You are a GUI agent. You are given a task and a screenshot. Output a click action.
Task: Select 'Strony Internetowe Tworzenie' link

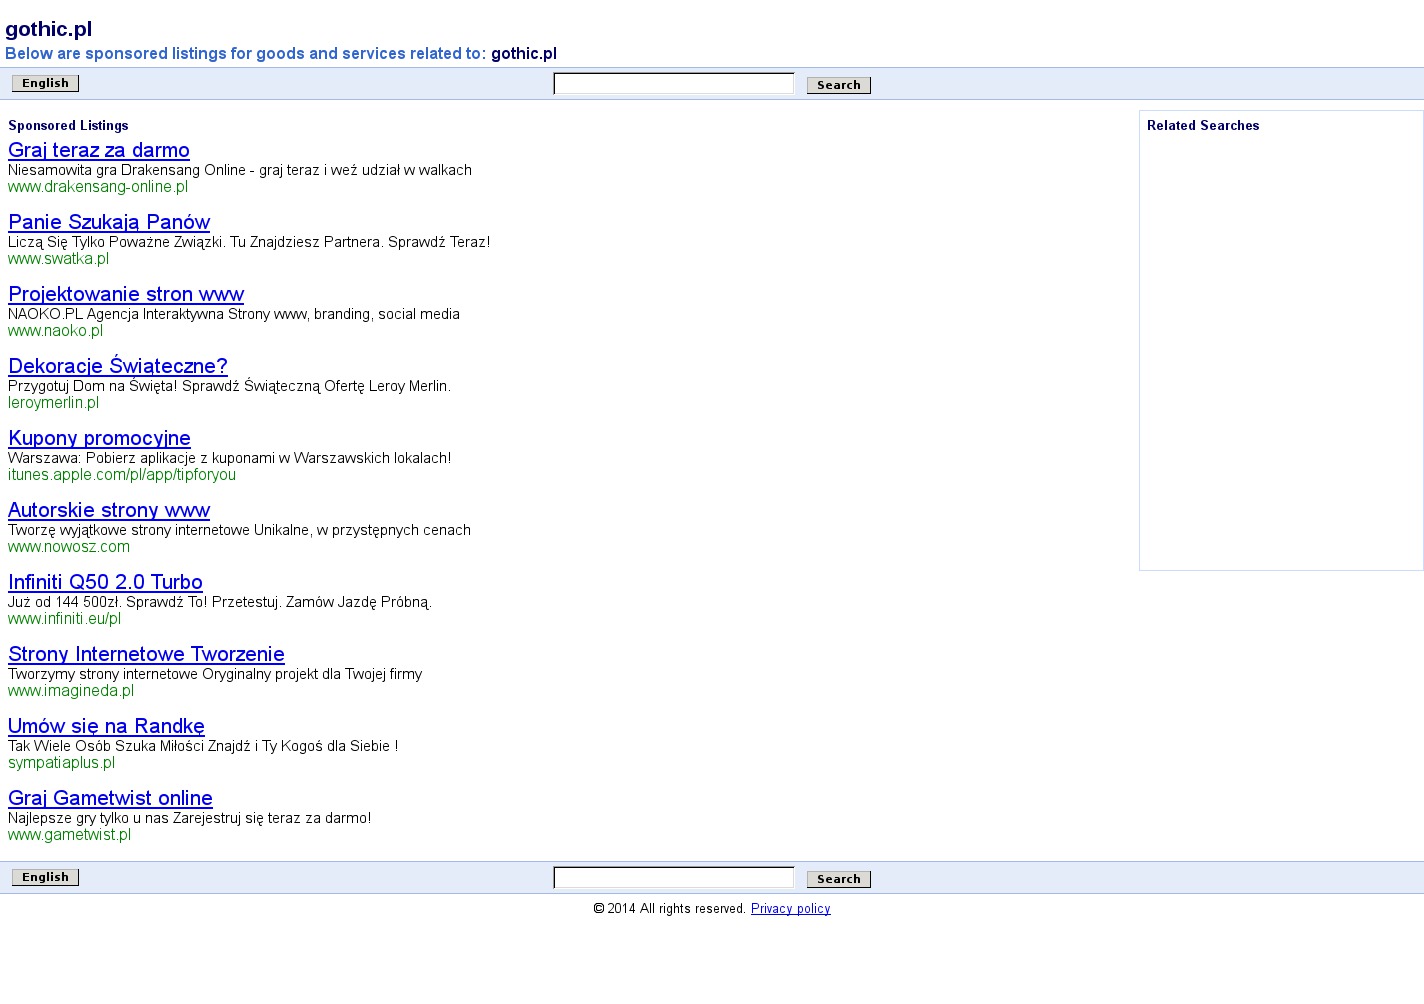146,655
